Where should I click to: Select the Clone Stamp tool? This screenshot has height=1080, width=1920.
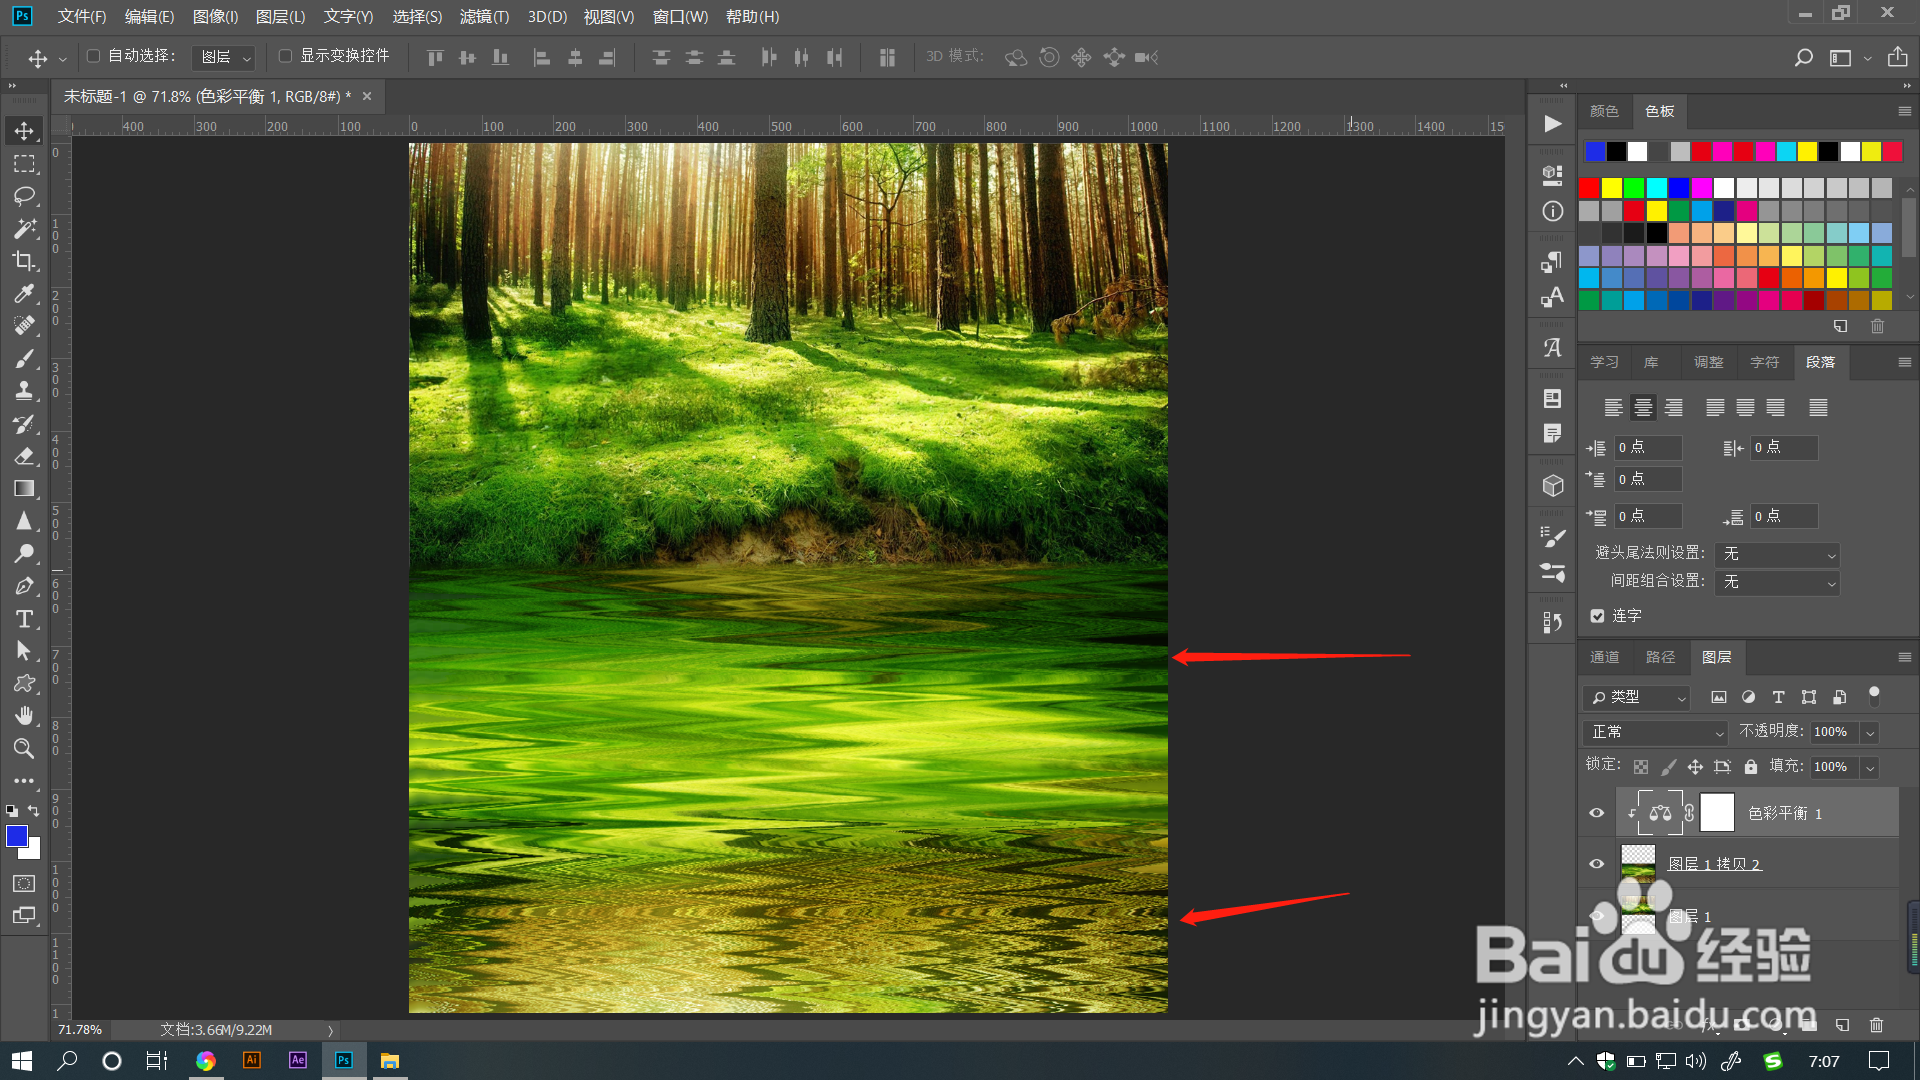click(x=24, y=391)
